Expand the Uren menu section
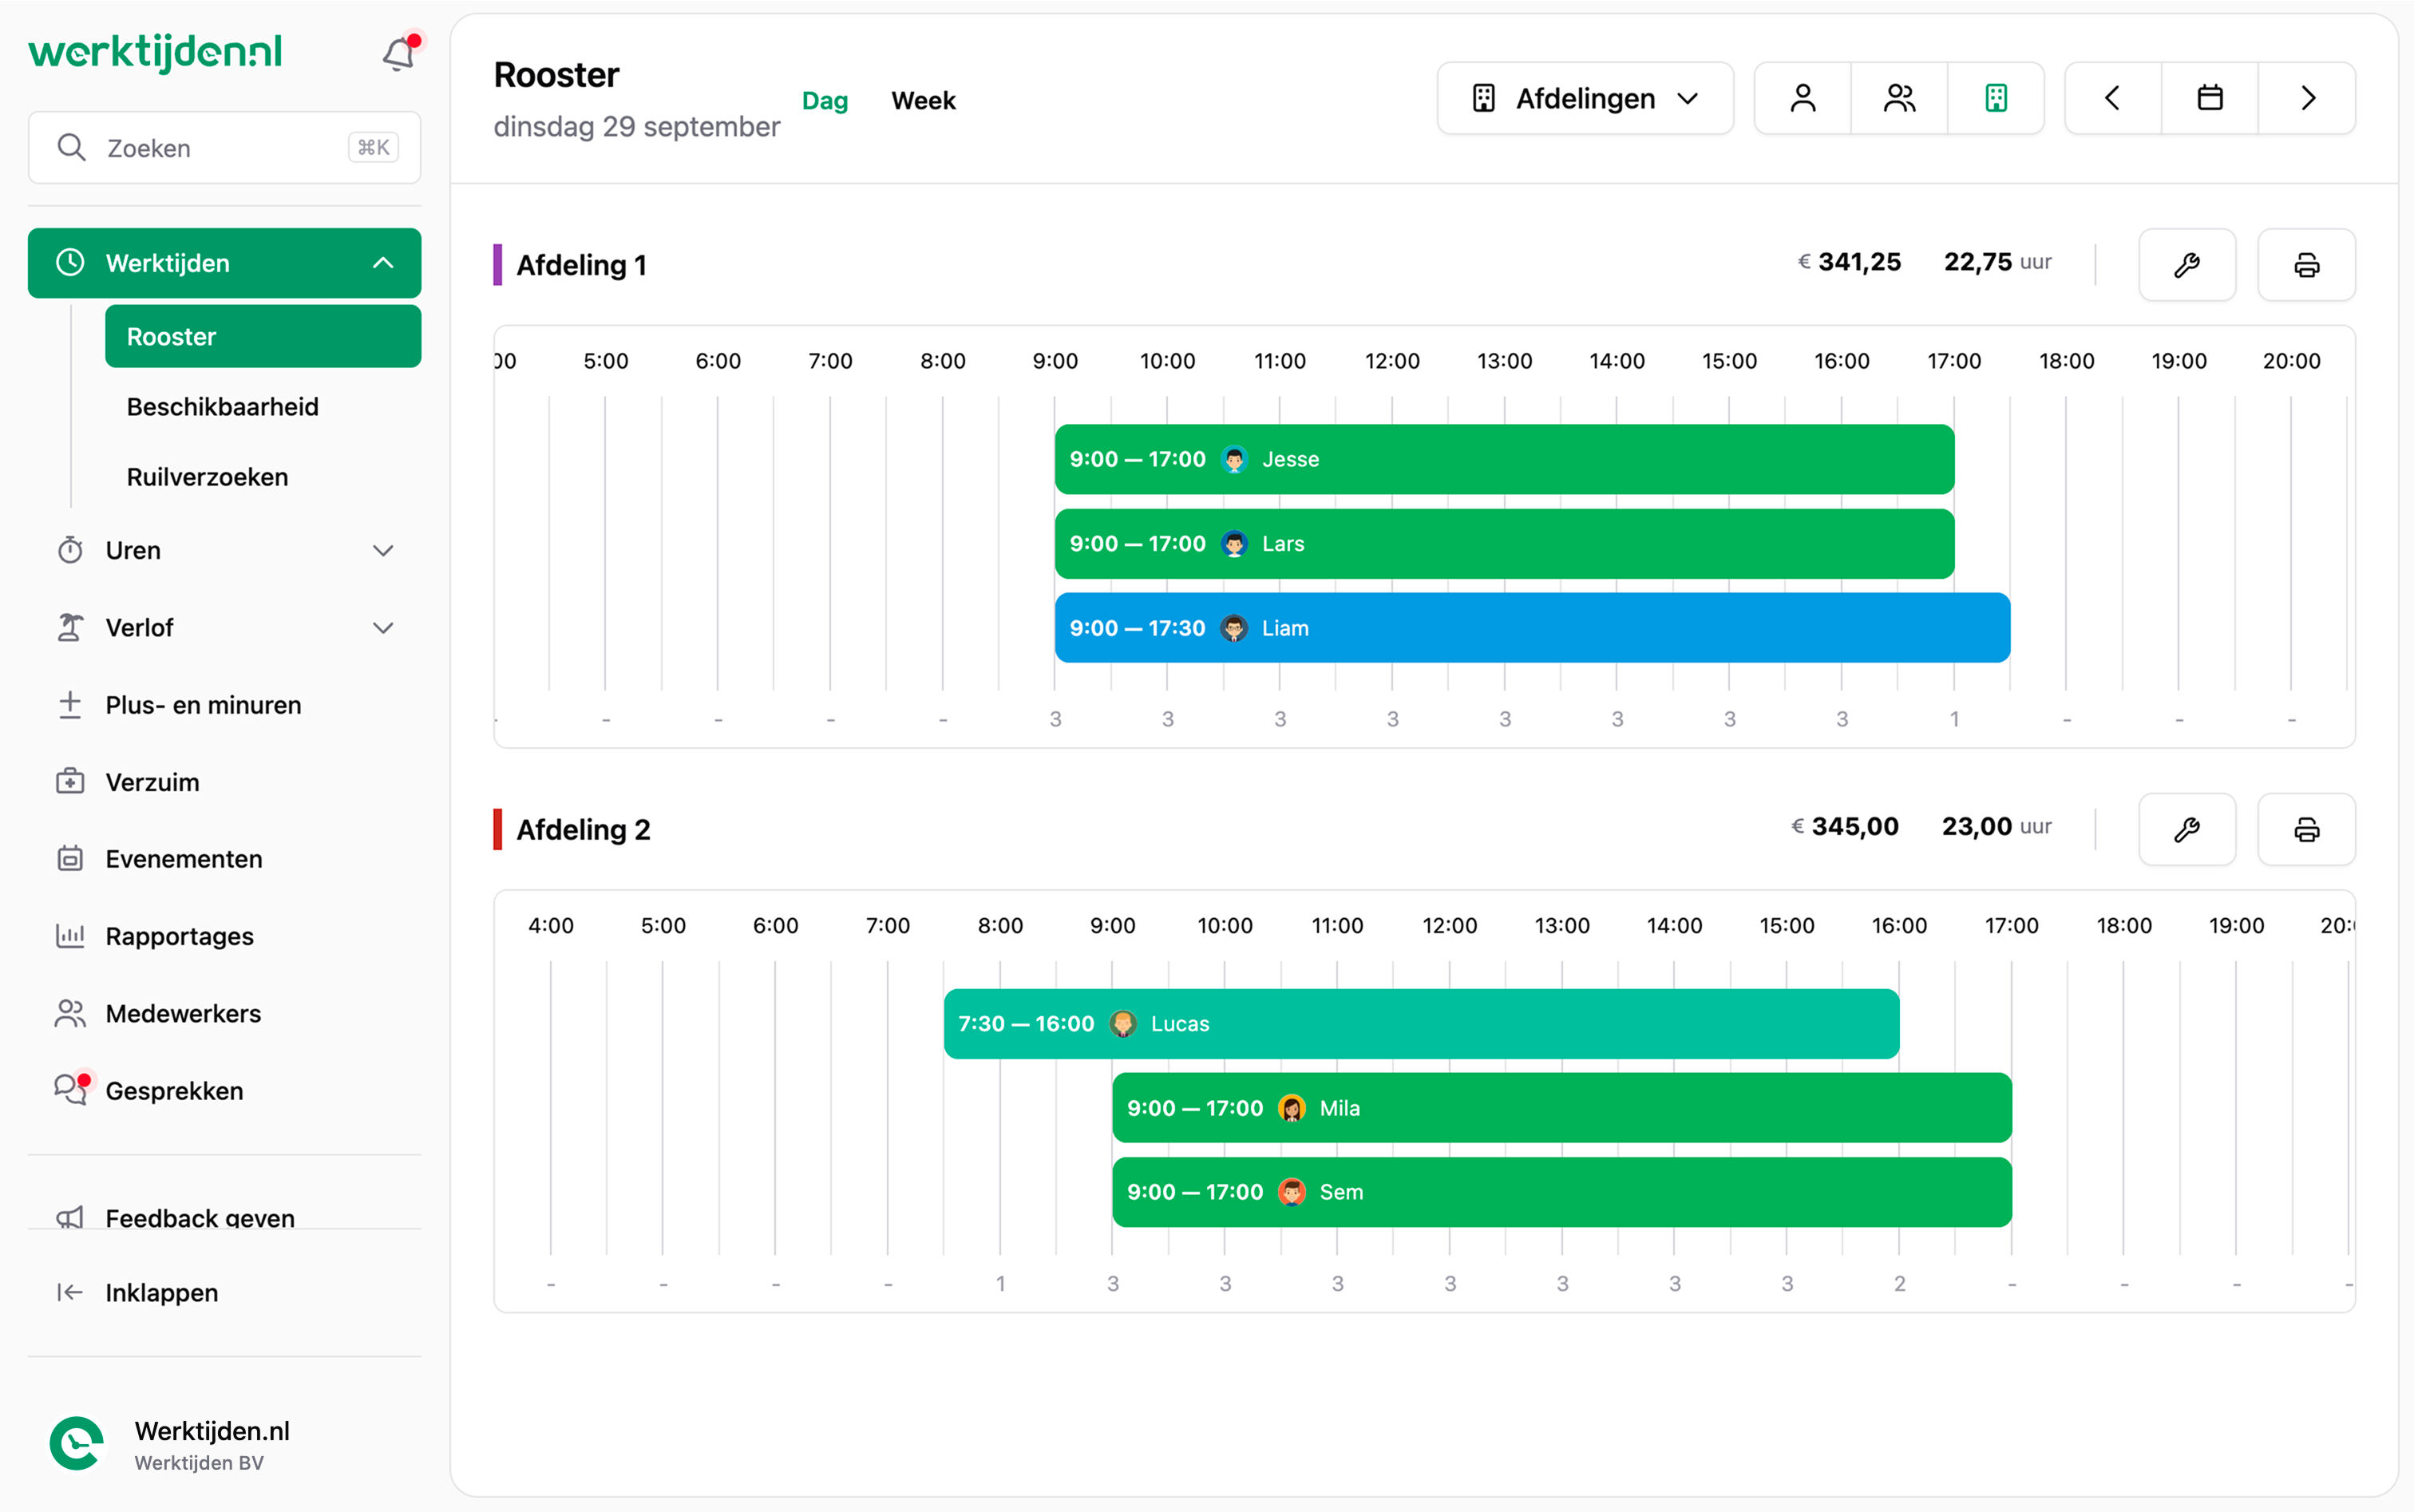The image size is (2414, 1512). pos(224,550)
